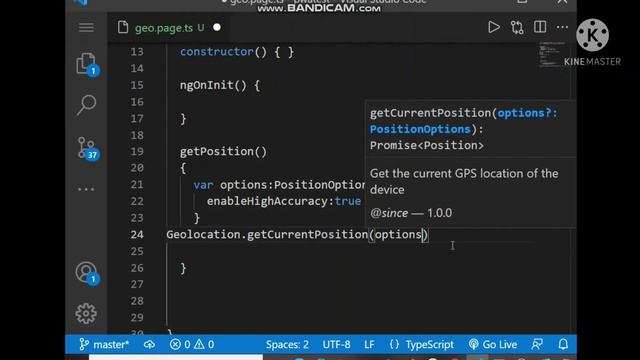The image size is (640, 360).
Task: Click the options argument on line 24
Action: click(398, 235)
